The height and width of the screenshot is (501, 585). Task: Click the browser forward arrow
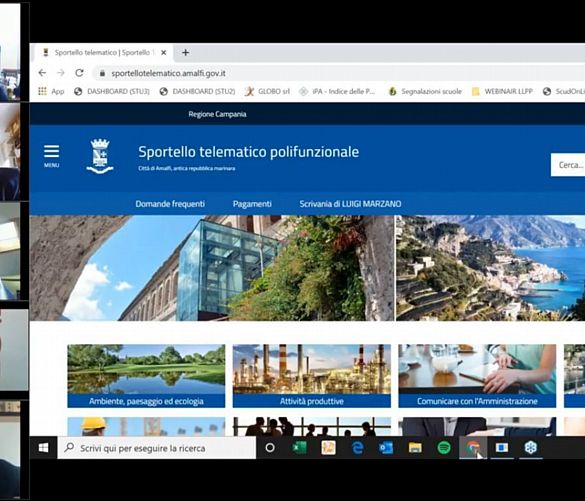point(61,73)
